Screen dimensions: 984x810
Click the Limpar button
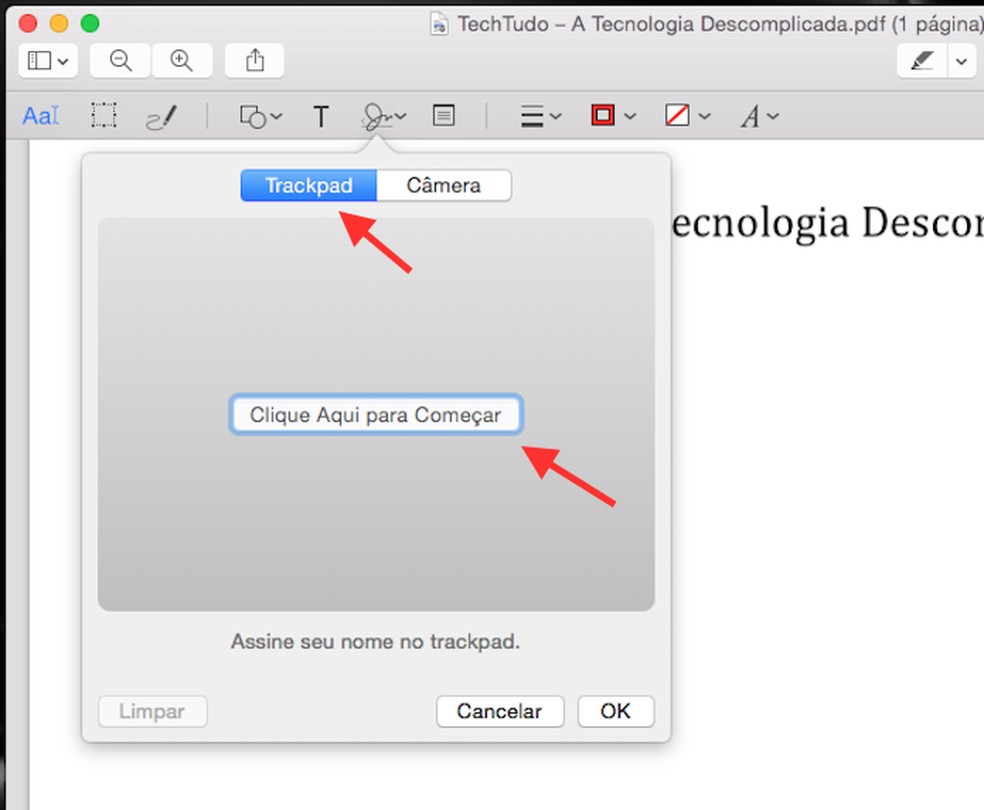[x=152, y=711]
